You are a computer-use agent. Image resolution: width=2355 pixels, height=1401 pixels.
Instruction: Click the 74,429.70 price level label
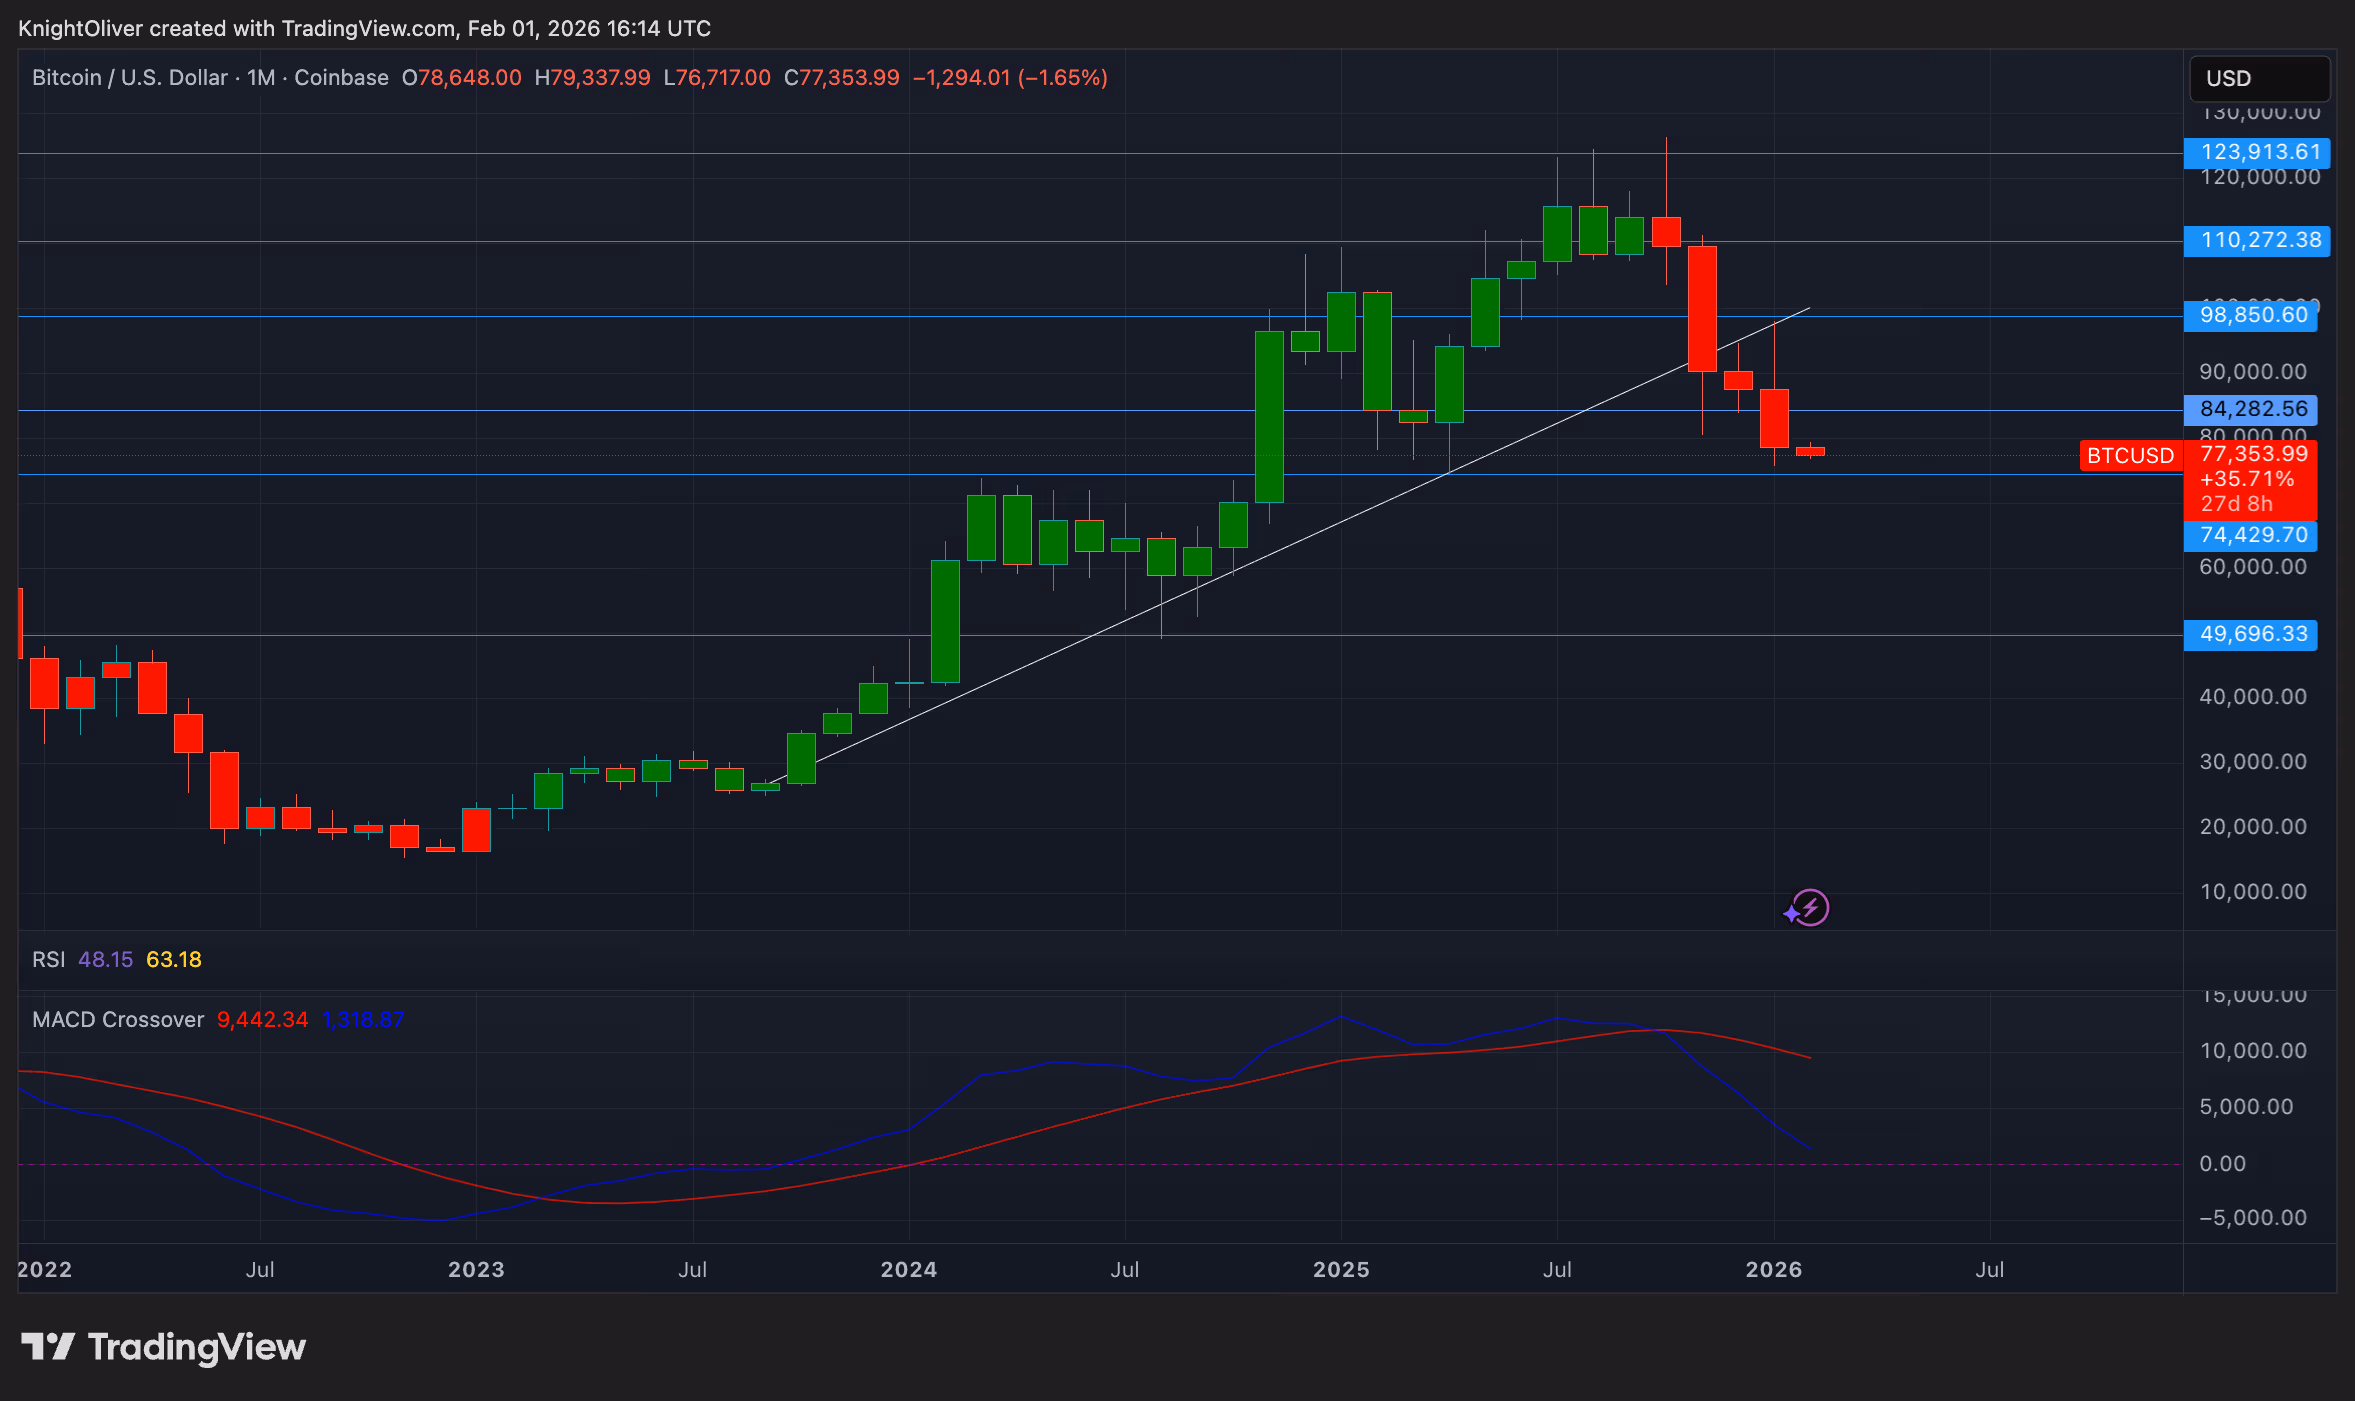point(2252,536)
